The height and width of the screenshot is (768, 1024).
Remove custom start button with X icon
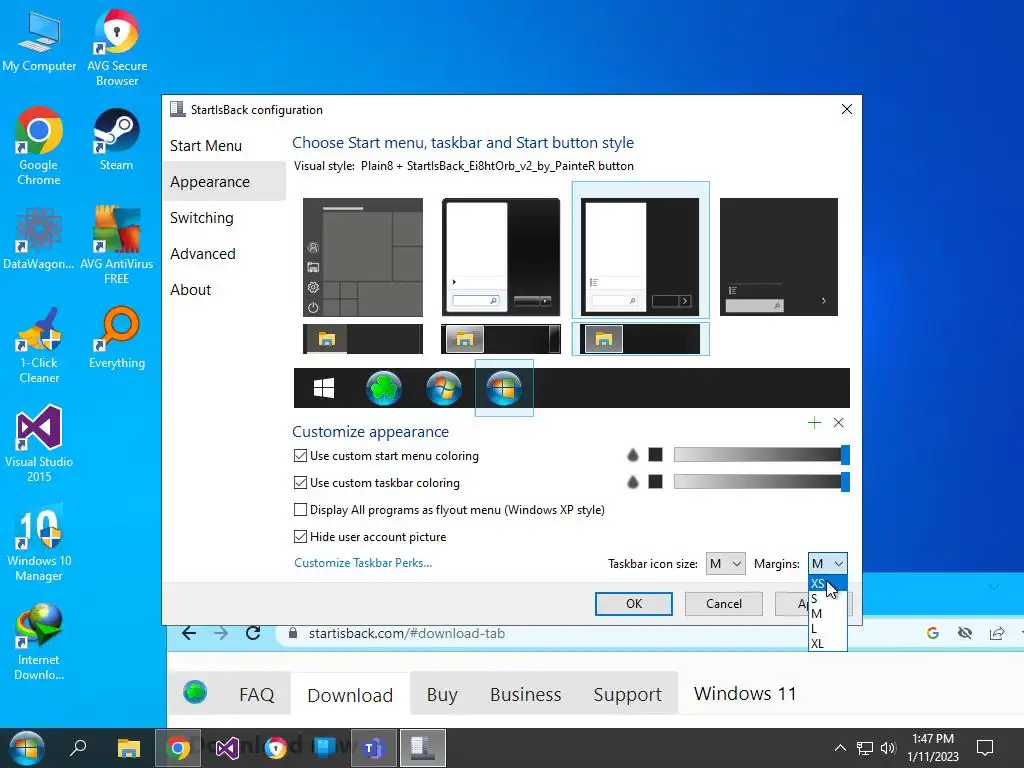pyautogui.click(x=839, y=423)
